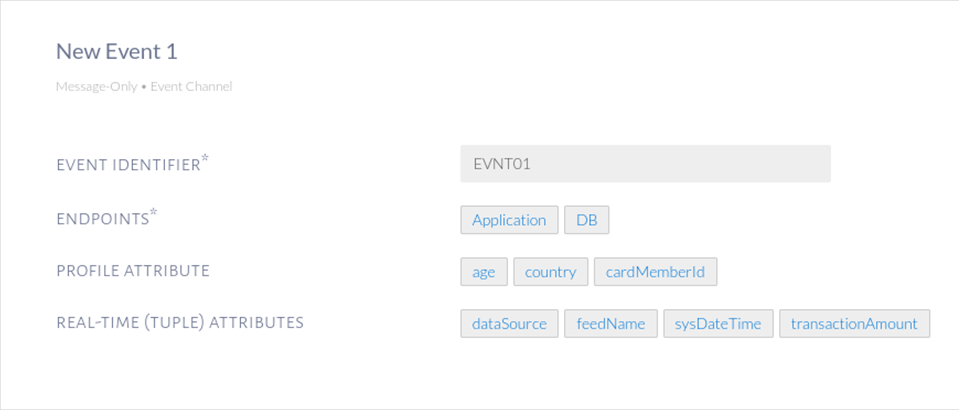Click the bullet separator in the subtitle
The width and height of the screenshot is (959, 410).
click(144, 87)
